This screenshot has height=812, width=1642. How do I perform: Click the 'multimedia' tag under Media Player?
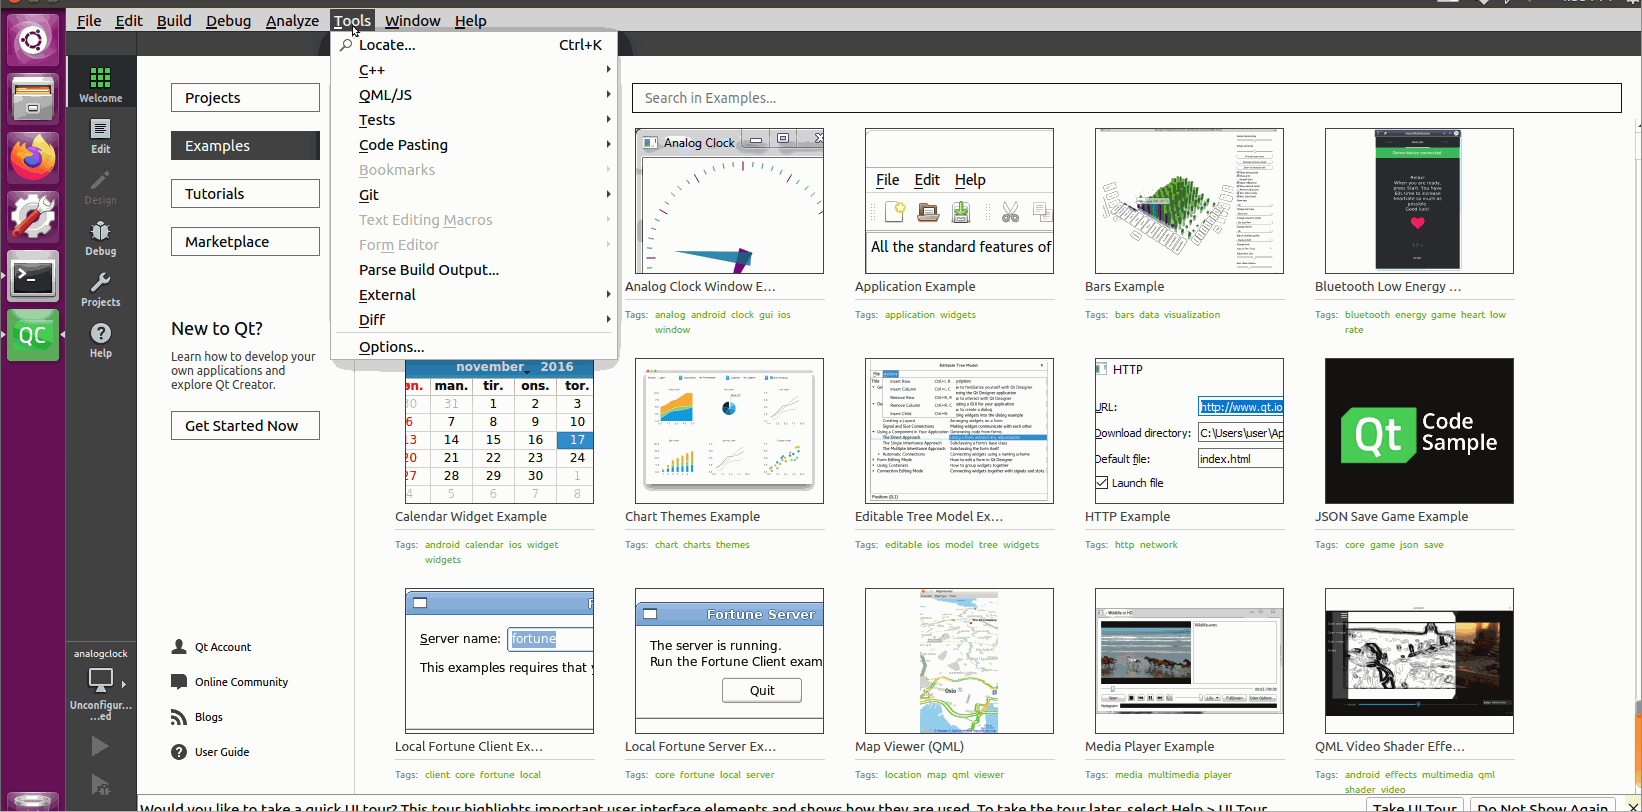click(x=1174, y=775)
